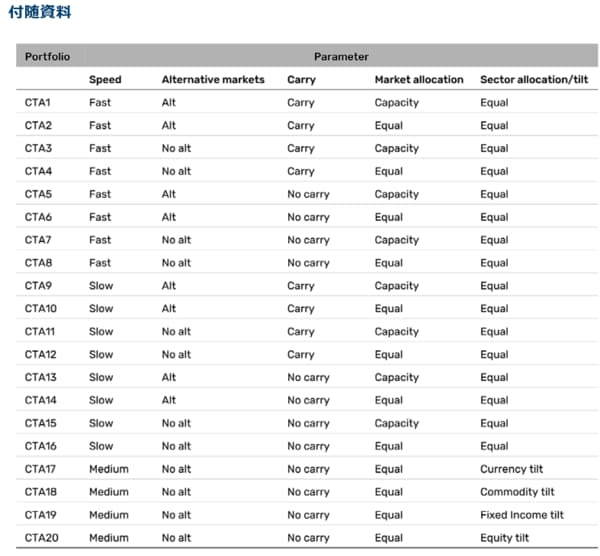This screenshot has width=600, height=556.
Task: Click the Parameter header cell
Action: coord(341,57)
